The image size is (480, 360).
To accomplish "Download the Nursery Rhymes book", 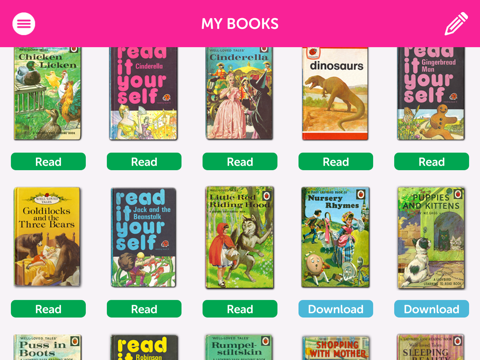I will tap(336, 309).
